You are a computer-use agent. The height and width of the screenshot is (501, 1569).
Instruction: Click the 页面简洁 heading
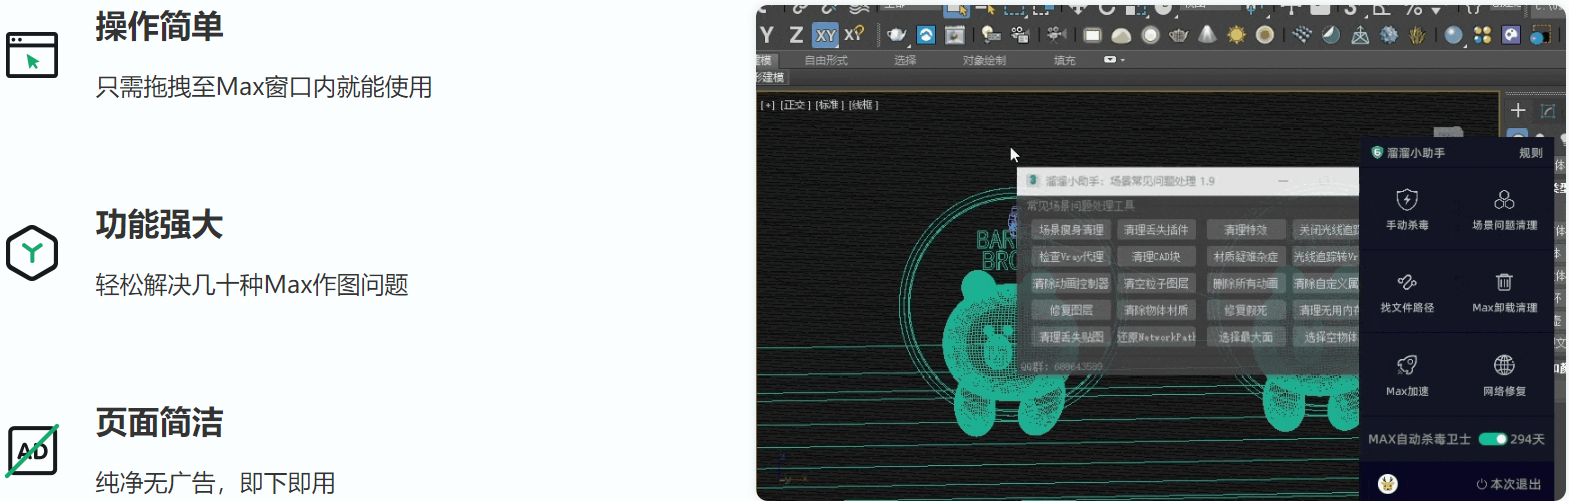[x=159, y=423]
